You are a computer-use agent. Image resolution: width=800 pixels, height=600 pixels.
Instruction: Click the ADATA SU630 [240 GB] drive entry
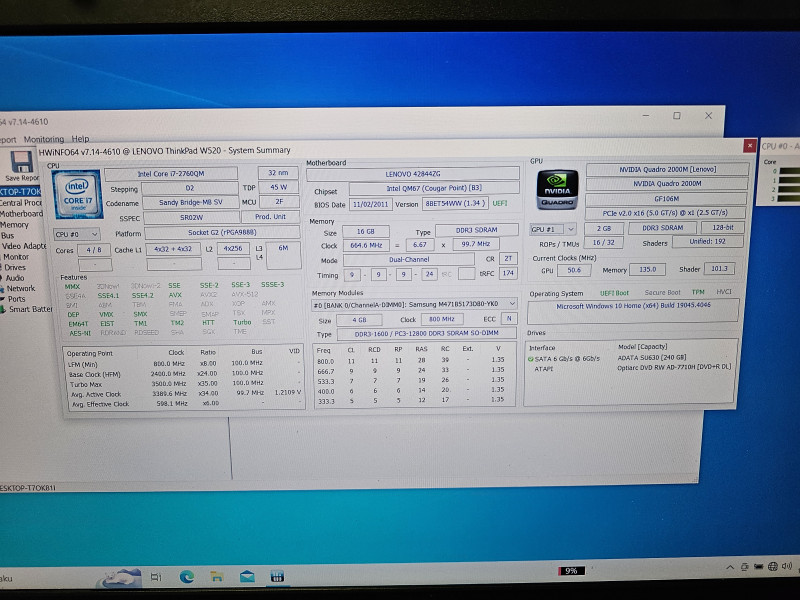(652, 358)
